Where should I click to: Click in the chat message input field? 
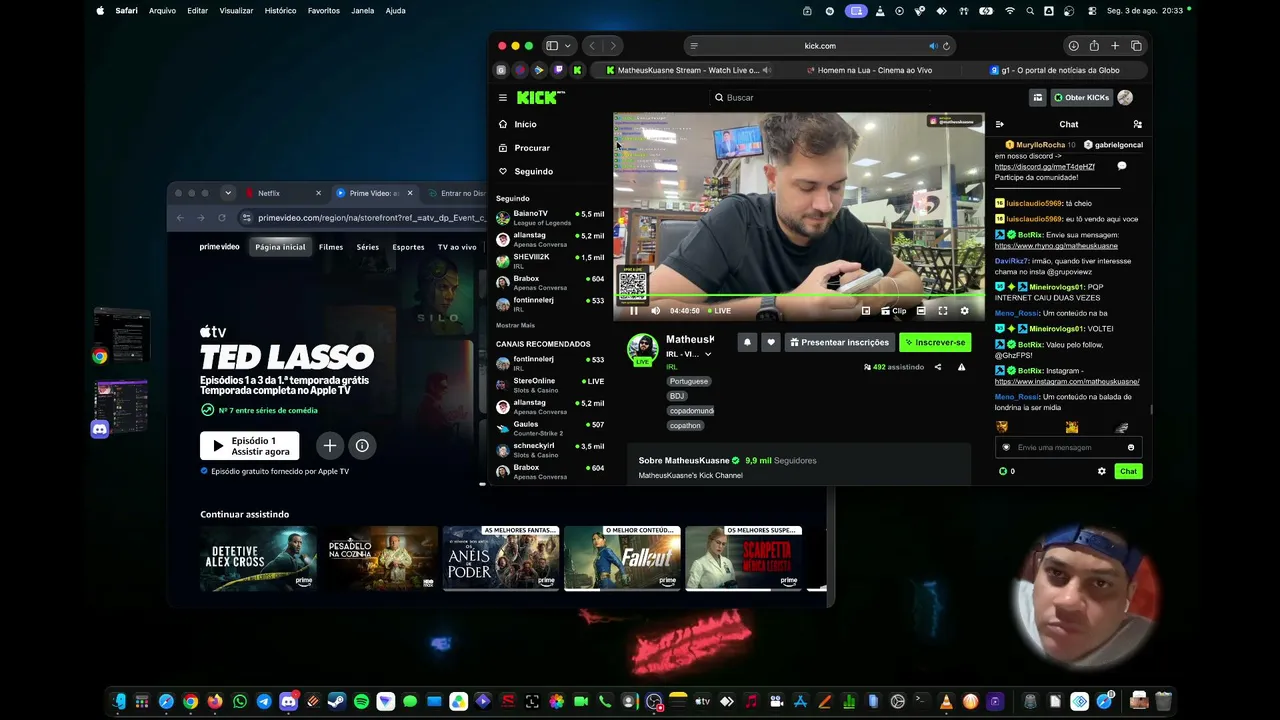(1068, 448)
